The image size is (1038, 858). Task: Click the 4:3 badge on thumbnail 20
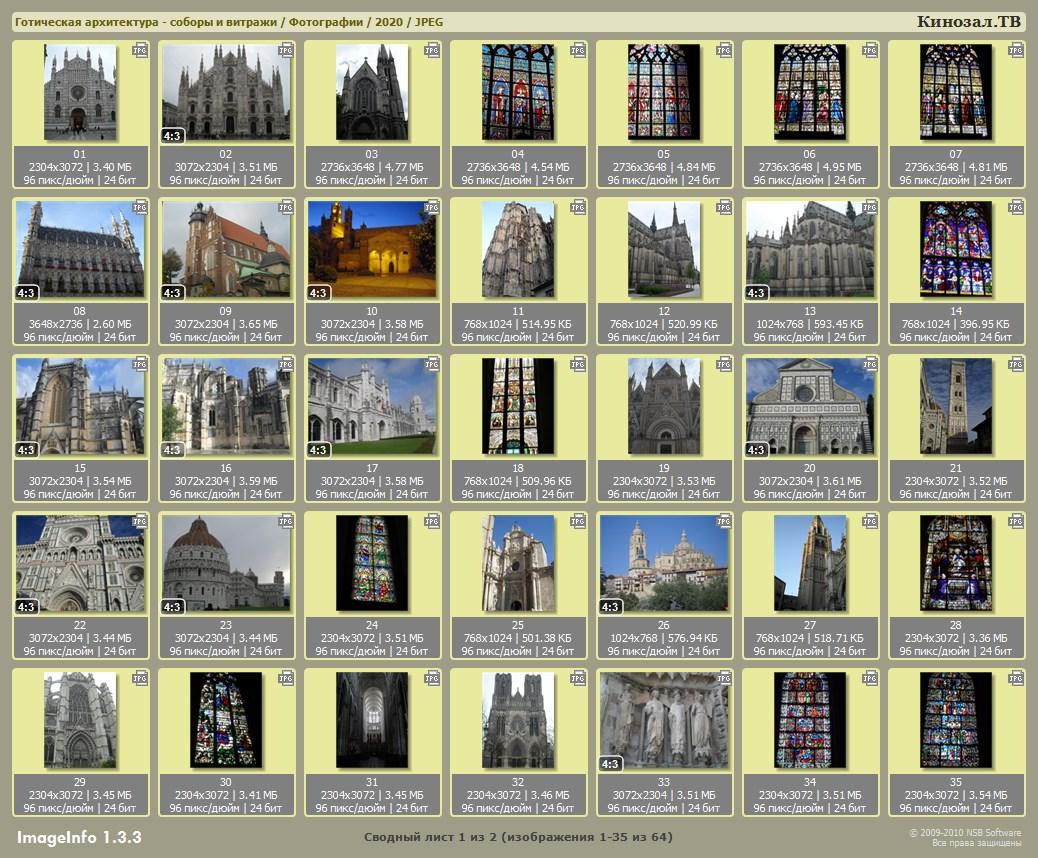tap(757, 450)
